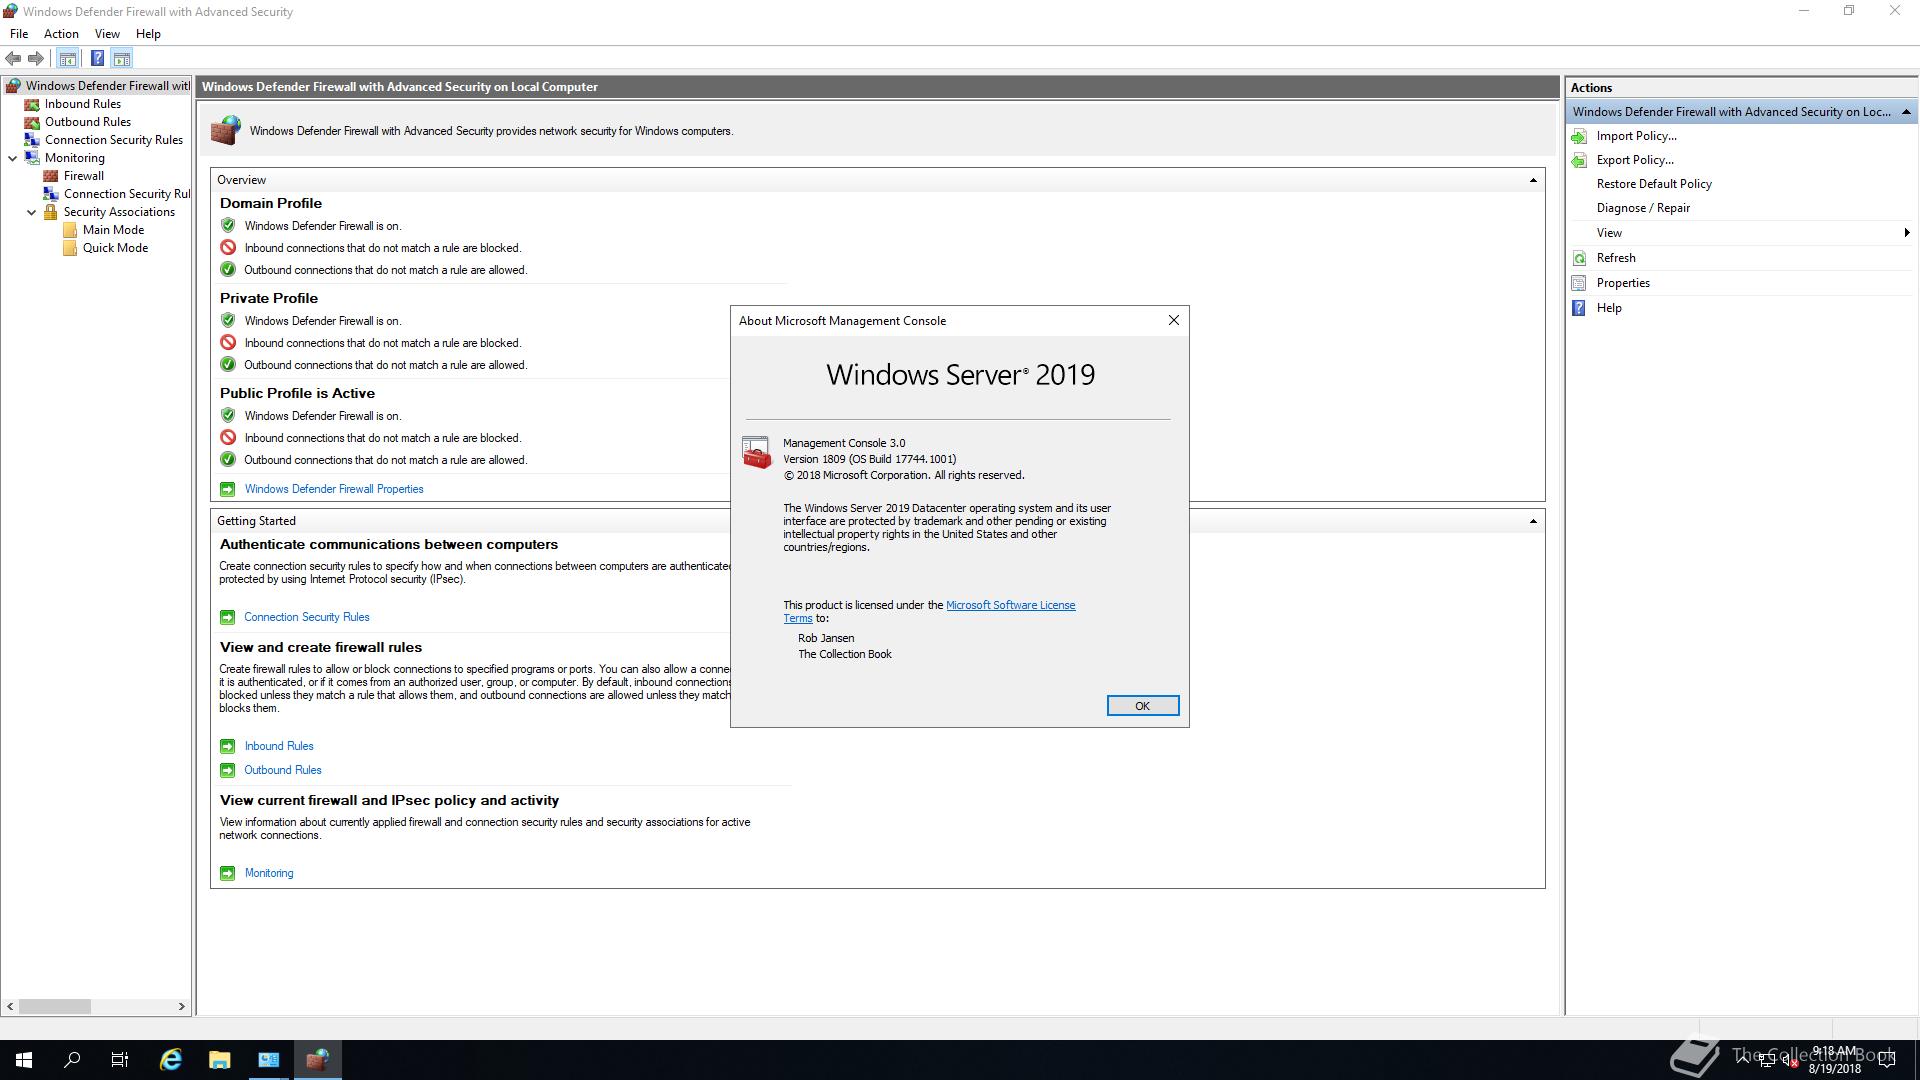Open the Help menu
1920x1080 pixels.
(148, 34)
